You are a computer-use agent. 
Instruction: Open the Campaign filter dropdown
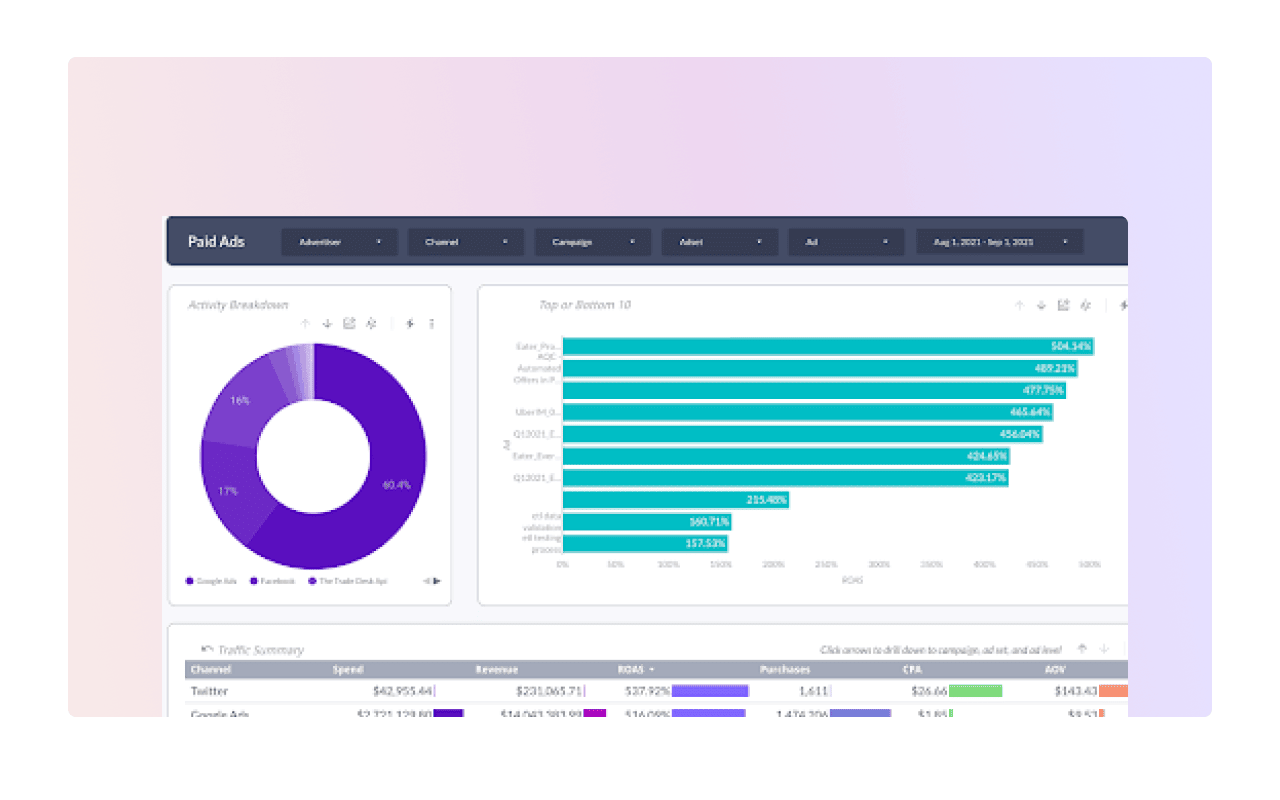coord(593,241)
